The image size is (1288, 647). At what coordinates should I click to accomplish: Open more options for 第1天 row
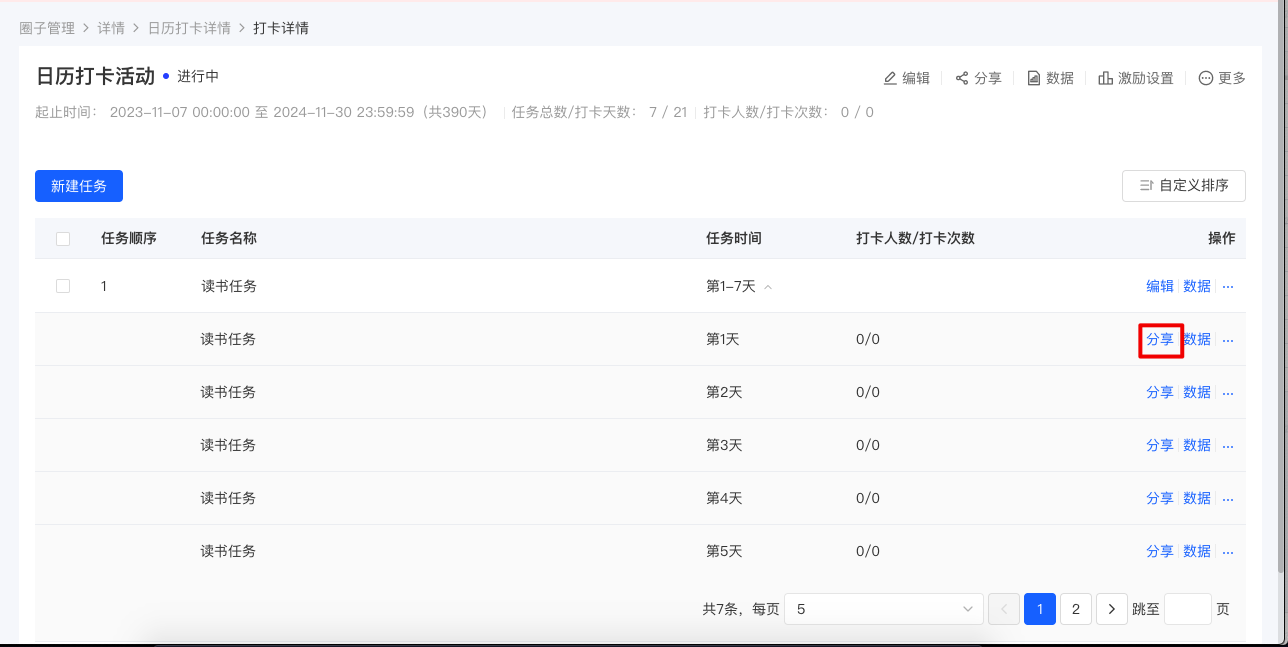click(x=1228, y=340)
